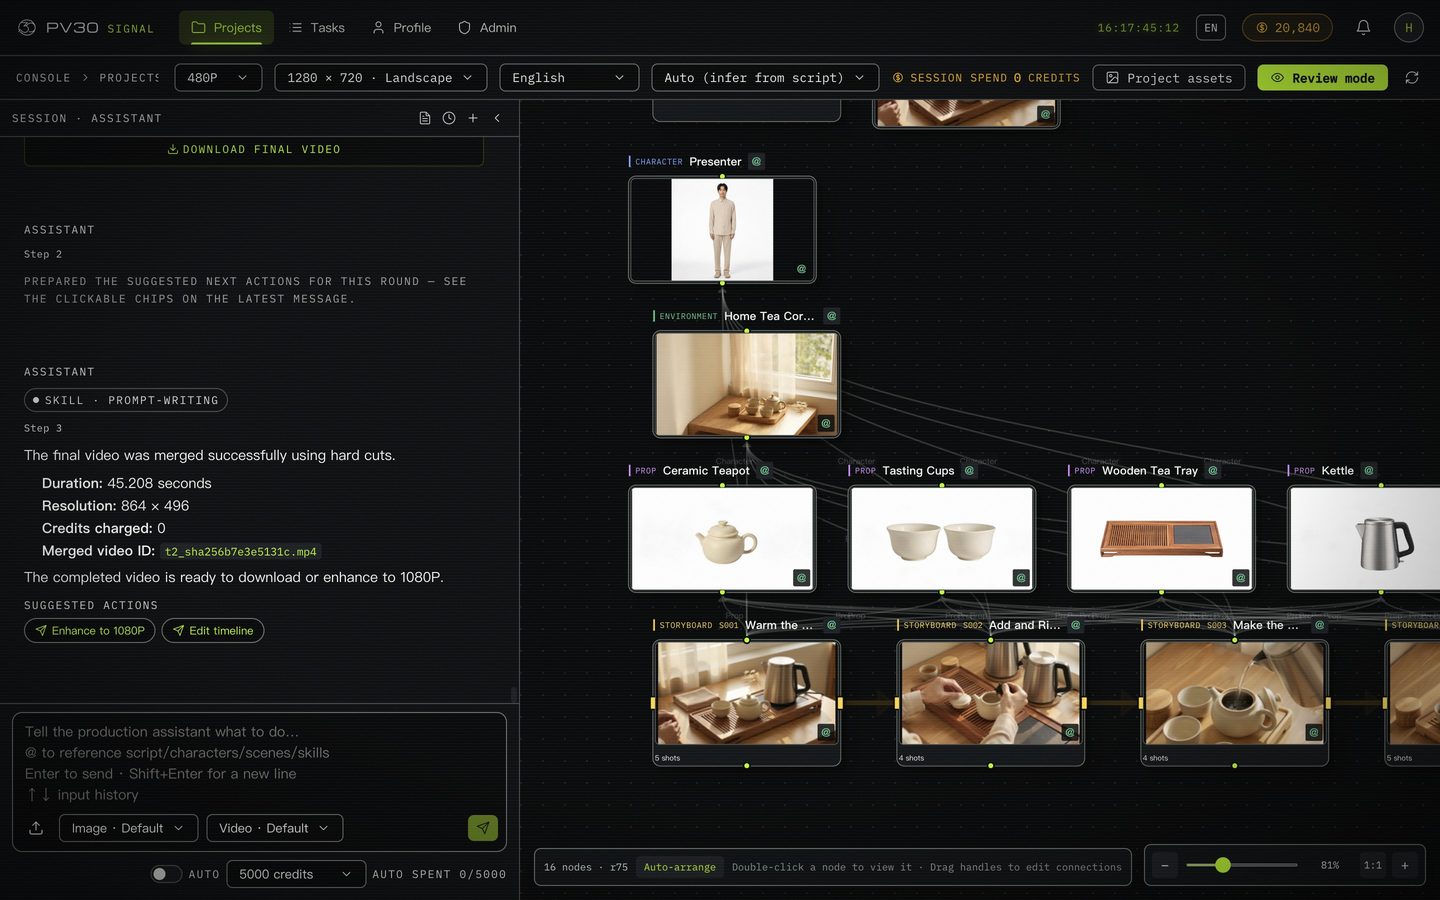This screenshot has width=1440, height=900.
Task: Open the Image · Default model dropdown
Action: [x=128, y=828]
